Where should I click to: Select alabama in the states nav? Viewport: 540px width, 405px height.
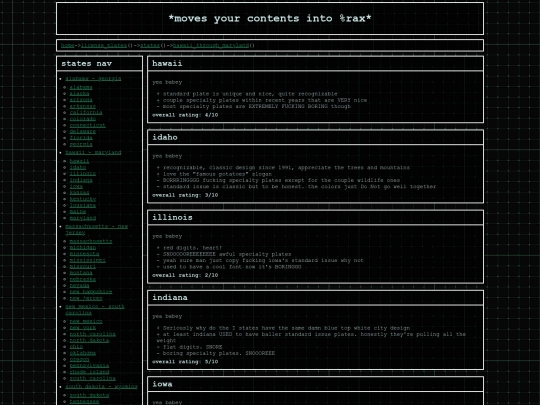click(81, 87)
